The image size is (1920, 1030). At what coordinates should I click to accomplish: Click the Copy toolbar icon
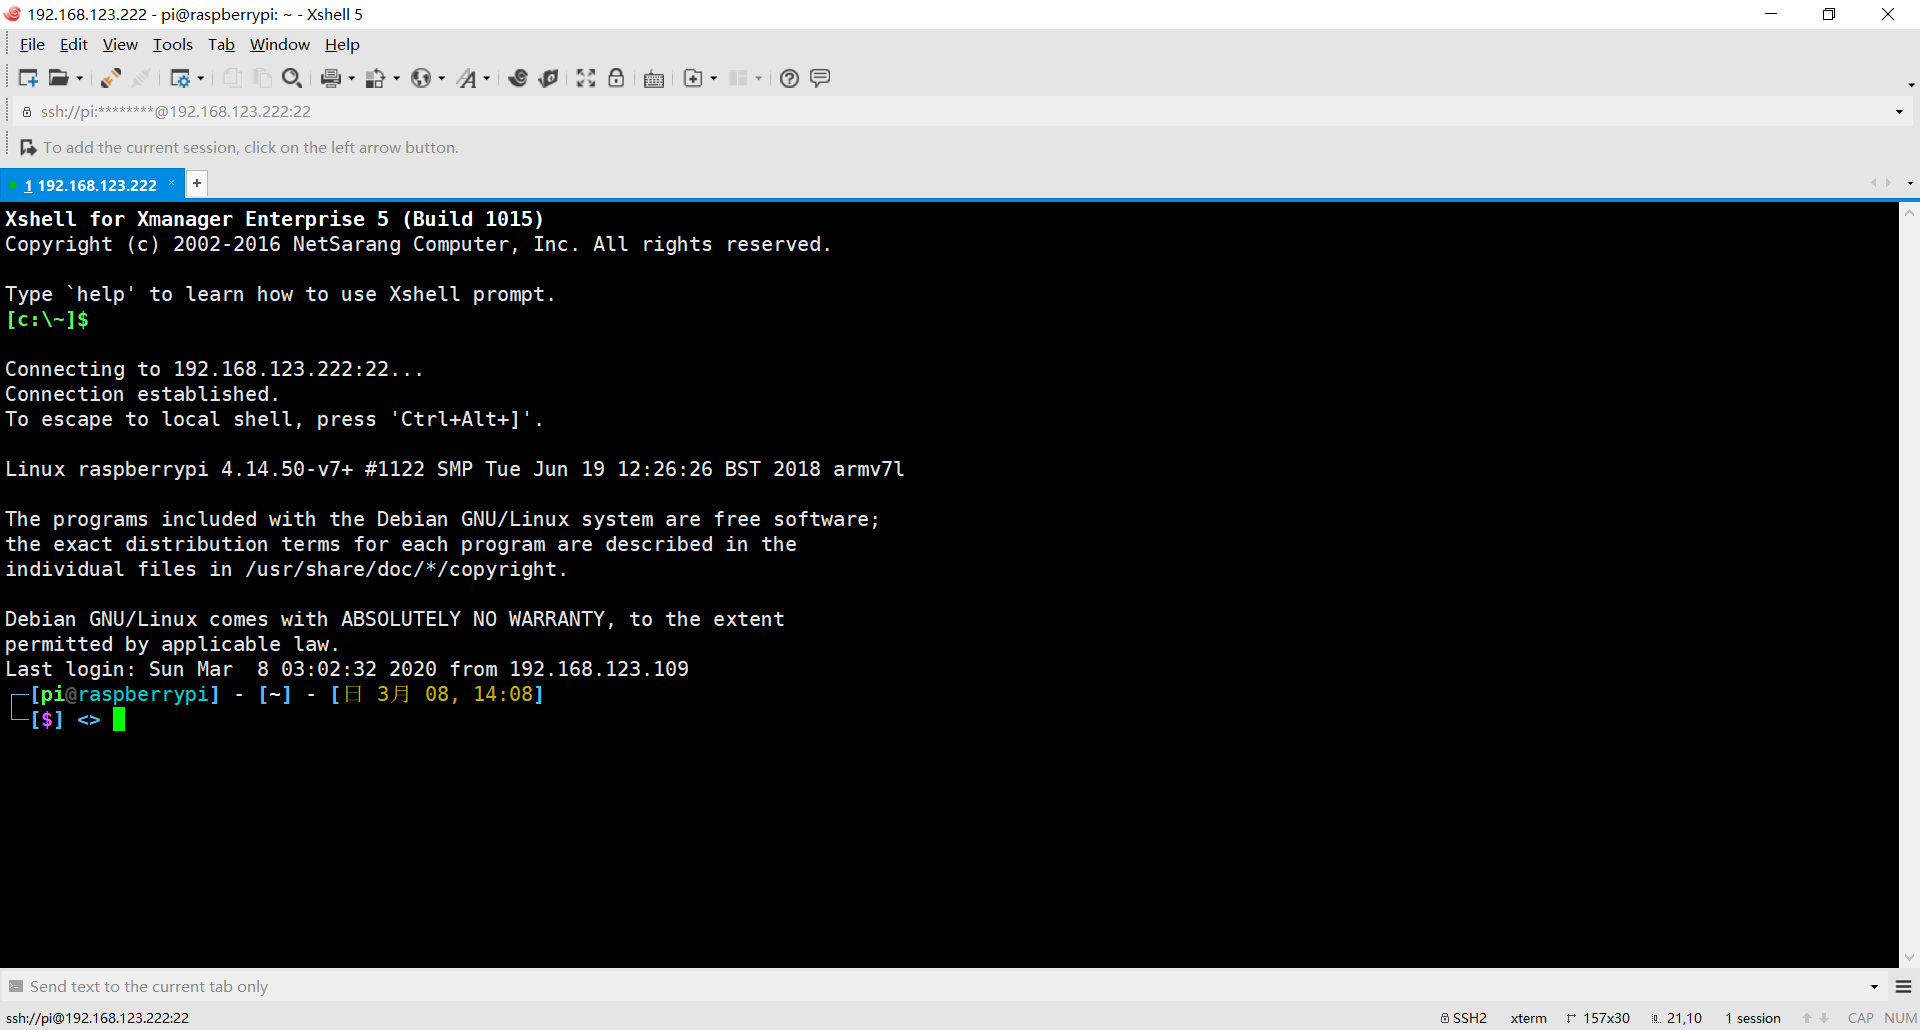(232, 78)
